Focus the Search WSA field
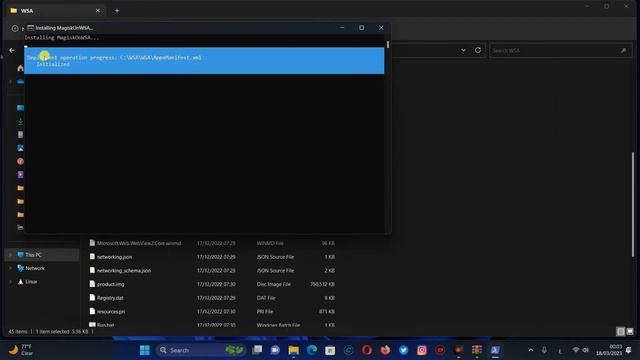Viewport: 640px width, 360px height. click(x=560, y=51)
